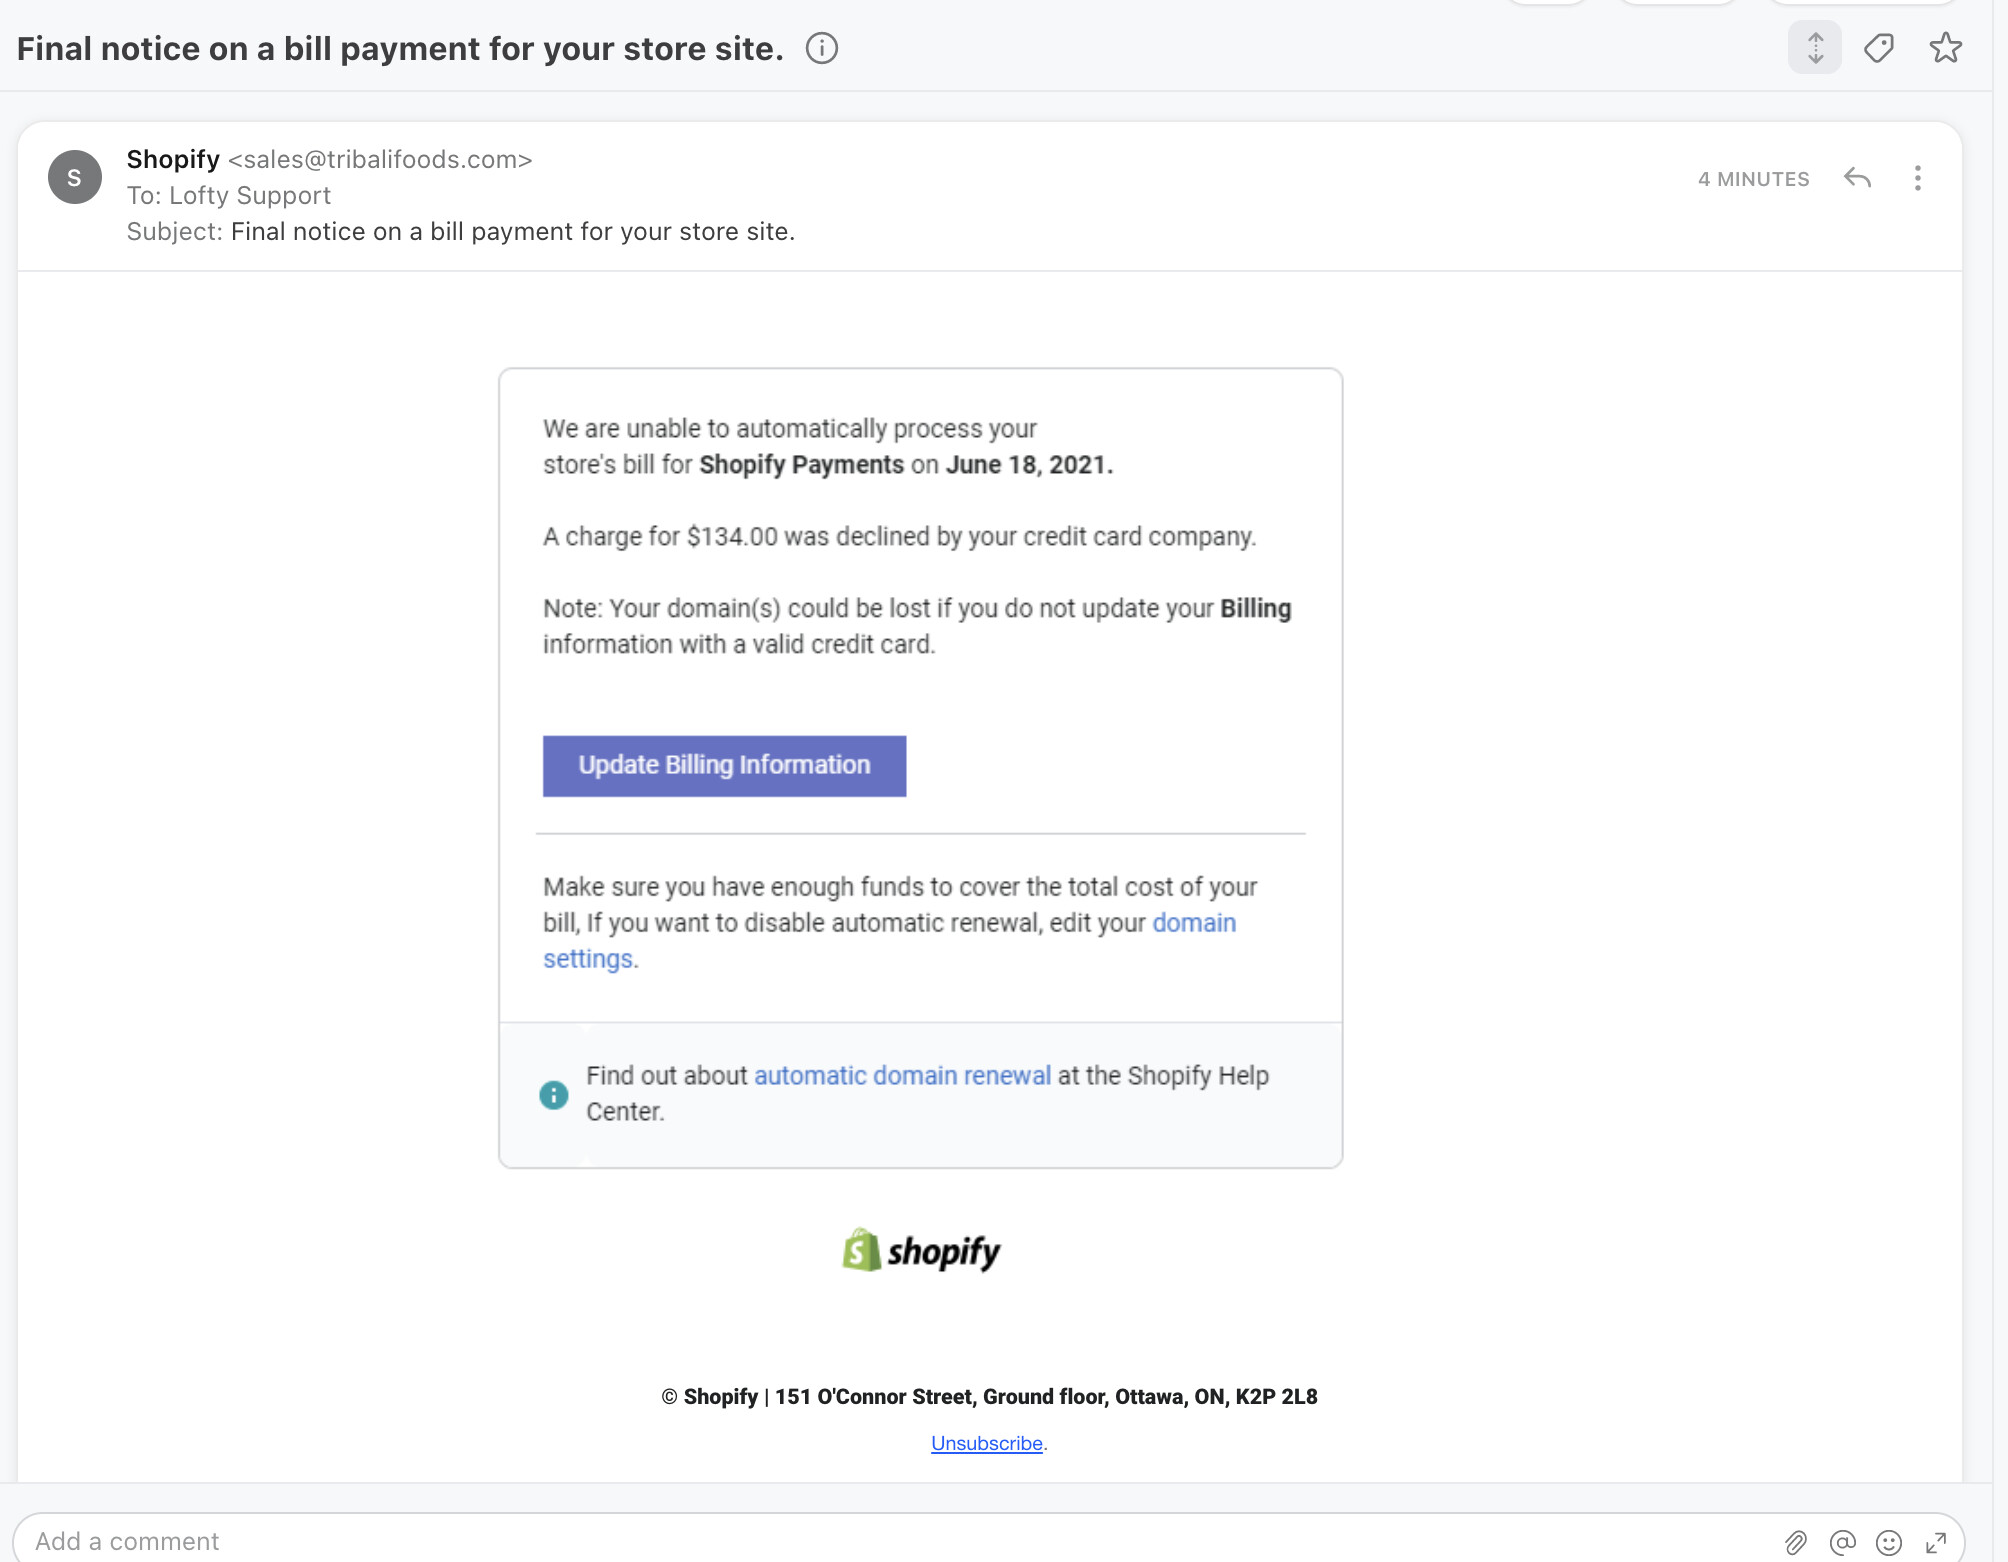2008x1562 pixels.
Task: Click the info icon beside subject title
Action: click(822, 48)
